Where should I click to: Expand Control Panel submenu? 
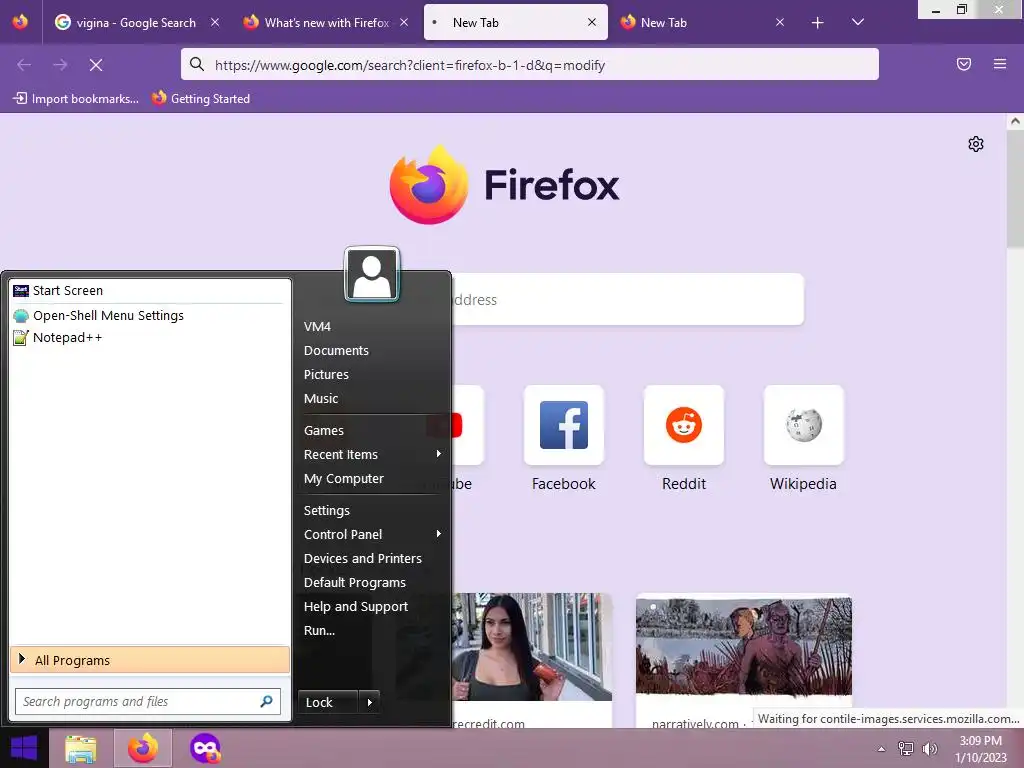(372, 535)
